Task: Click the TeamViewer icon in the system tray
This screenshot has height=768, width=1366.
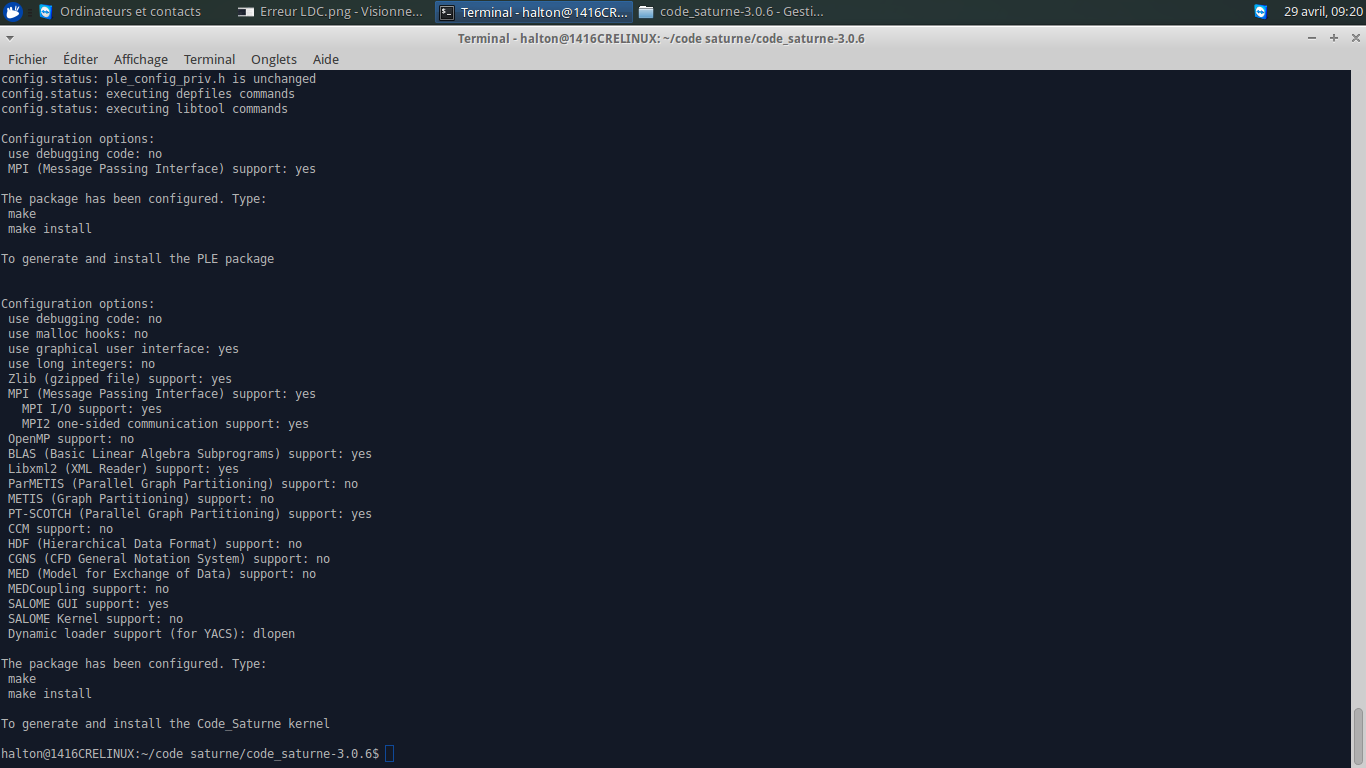Action: pos(1260,12)
